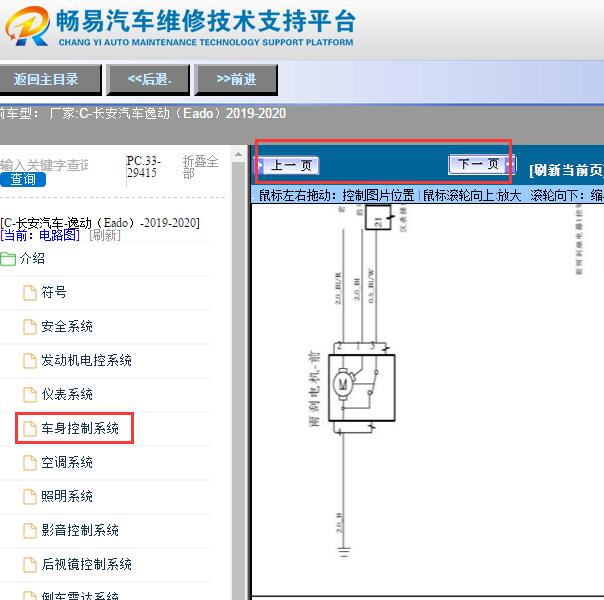Click the document icon beside 符号
The image size is (604, 600).
tap(30, 293)
